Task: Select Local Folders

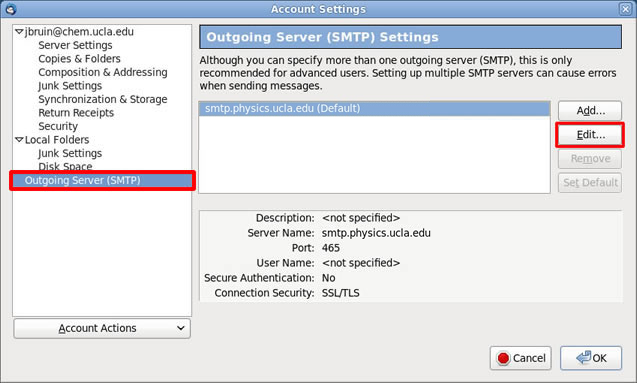Action: [57, 140]
